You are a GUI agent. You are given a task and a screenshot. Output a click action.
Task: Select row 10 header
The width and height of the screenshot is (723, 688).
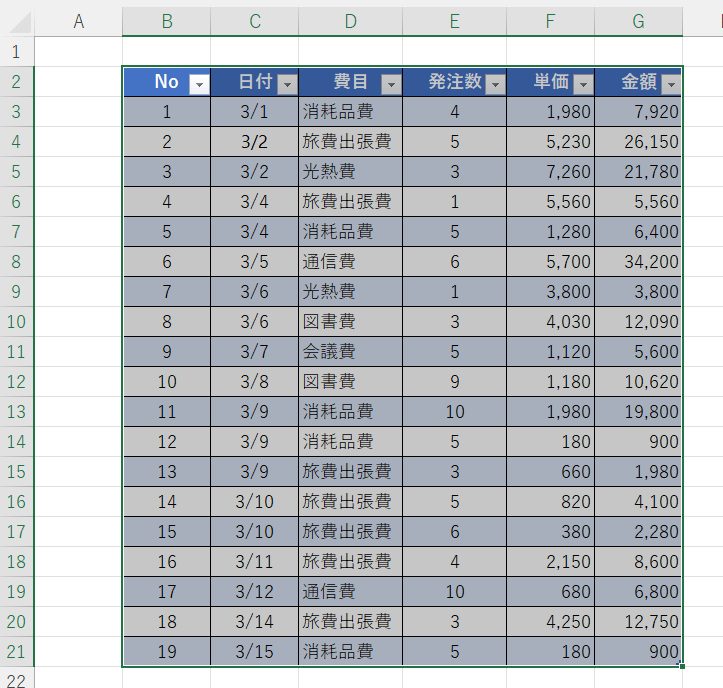pos(16,322)
